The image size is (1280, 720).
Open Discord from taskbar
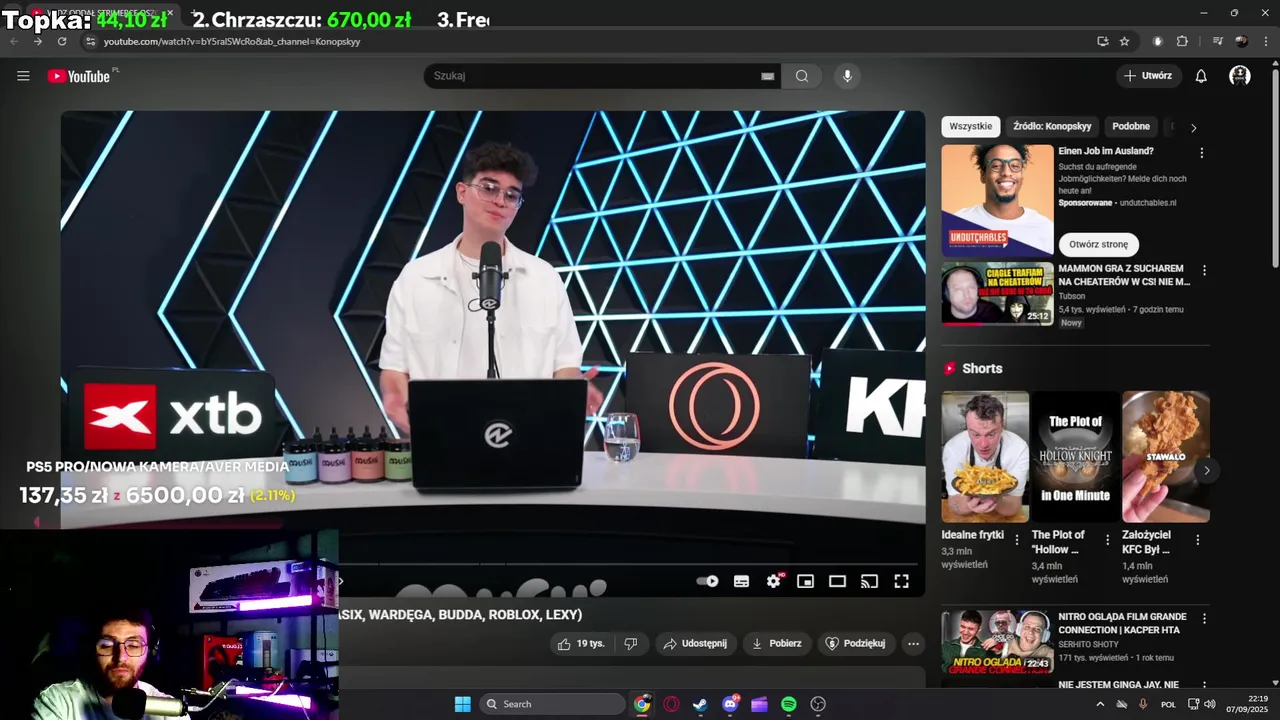tap(730, 704)
